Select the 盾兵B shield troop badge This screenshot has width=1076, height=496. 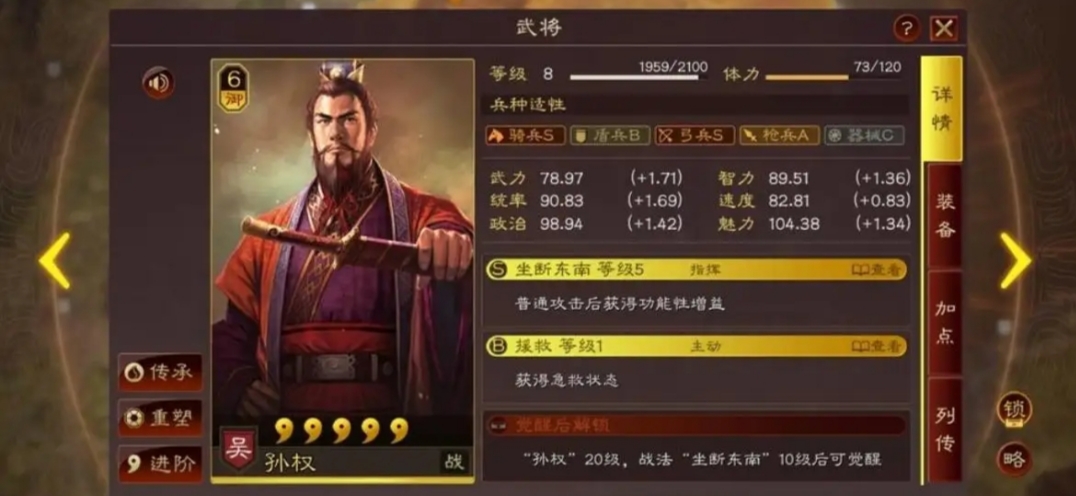610,135
